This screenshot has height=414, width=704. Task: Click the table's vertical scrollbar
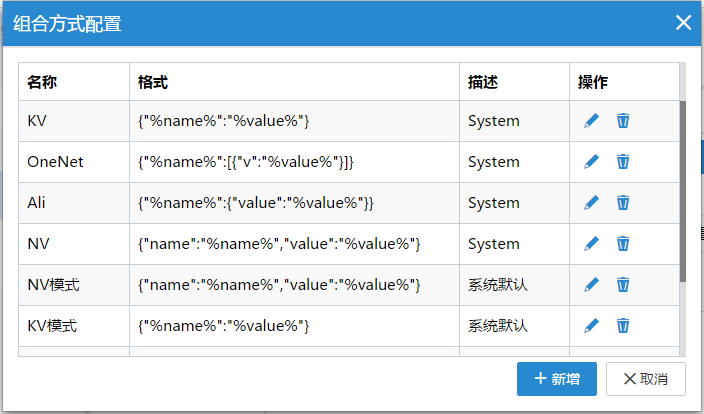coord(683,190)
